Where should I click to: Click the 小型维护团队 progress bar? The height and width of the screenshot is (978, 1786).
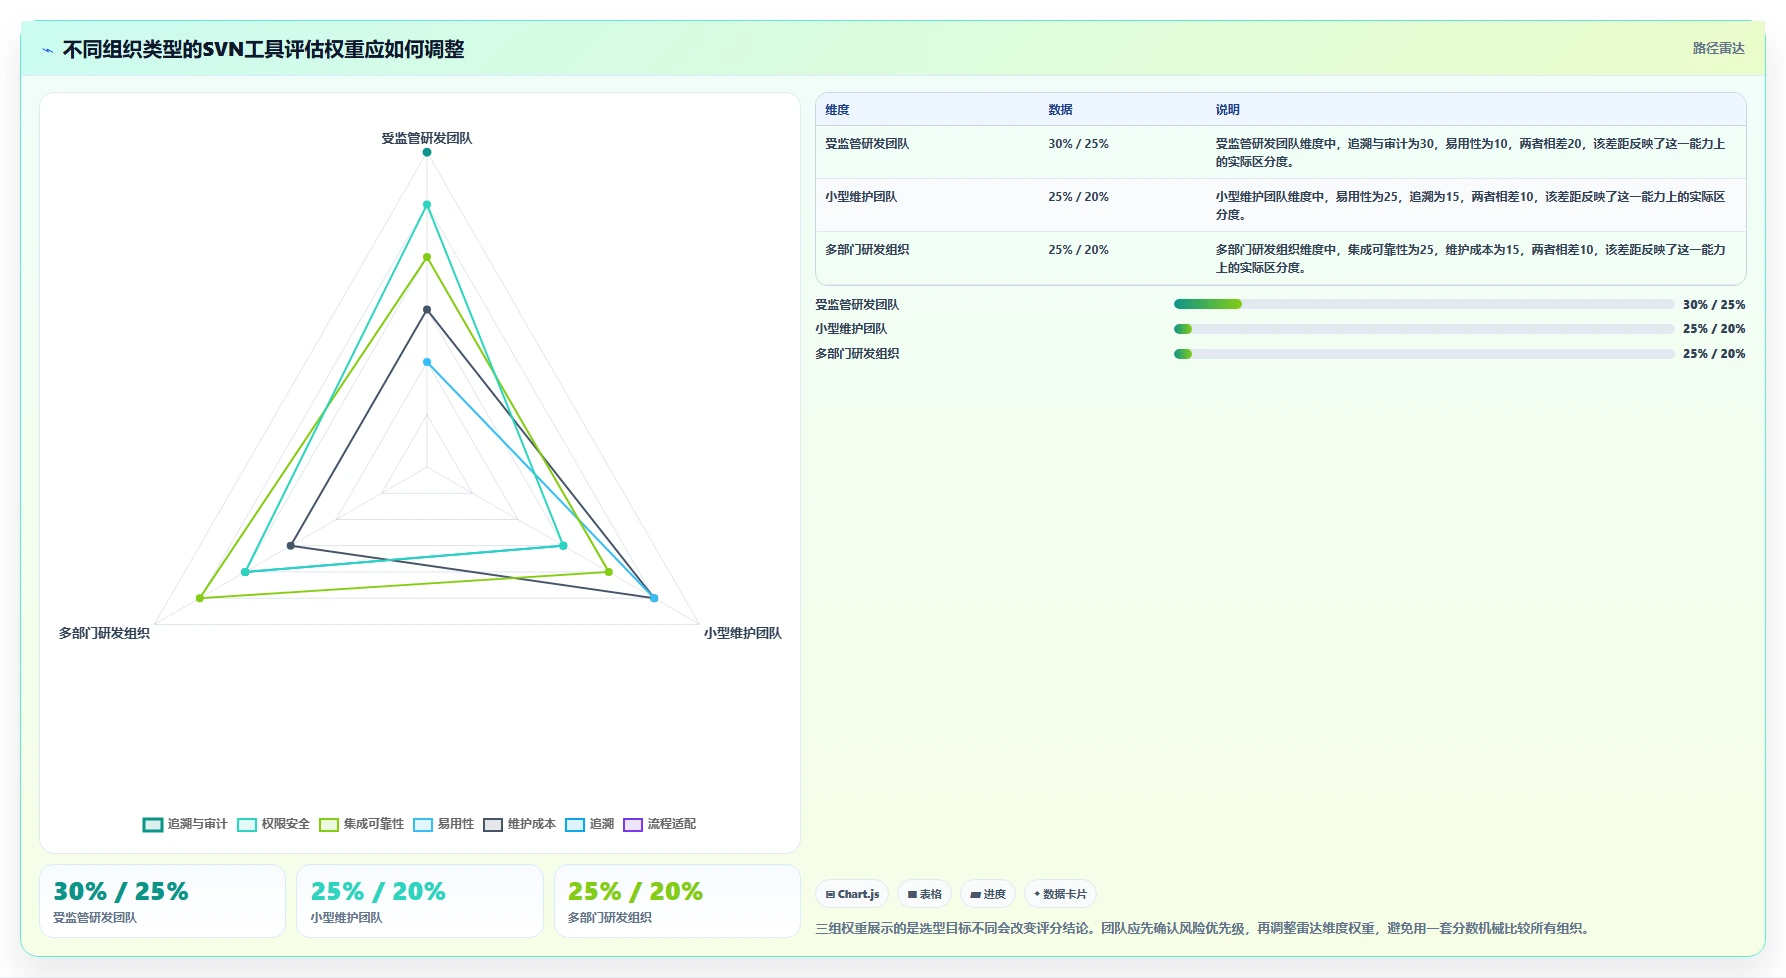1423,329
